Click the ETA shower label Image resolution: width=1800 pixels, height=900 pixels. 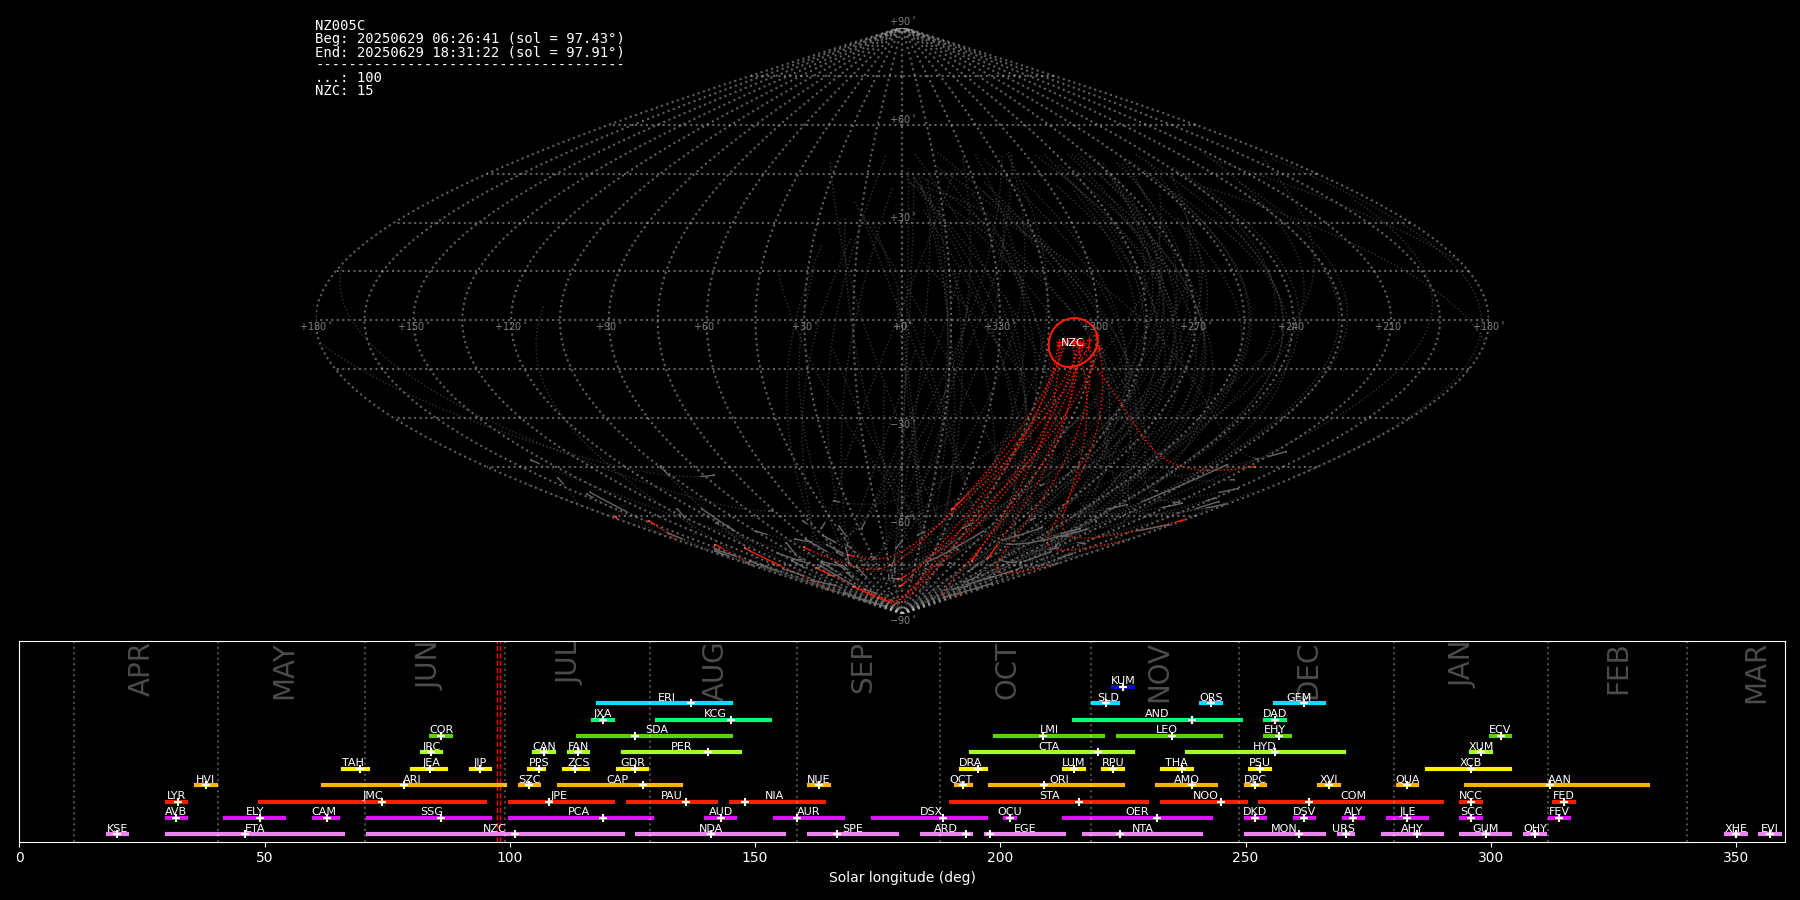(x=255, y=829)
